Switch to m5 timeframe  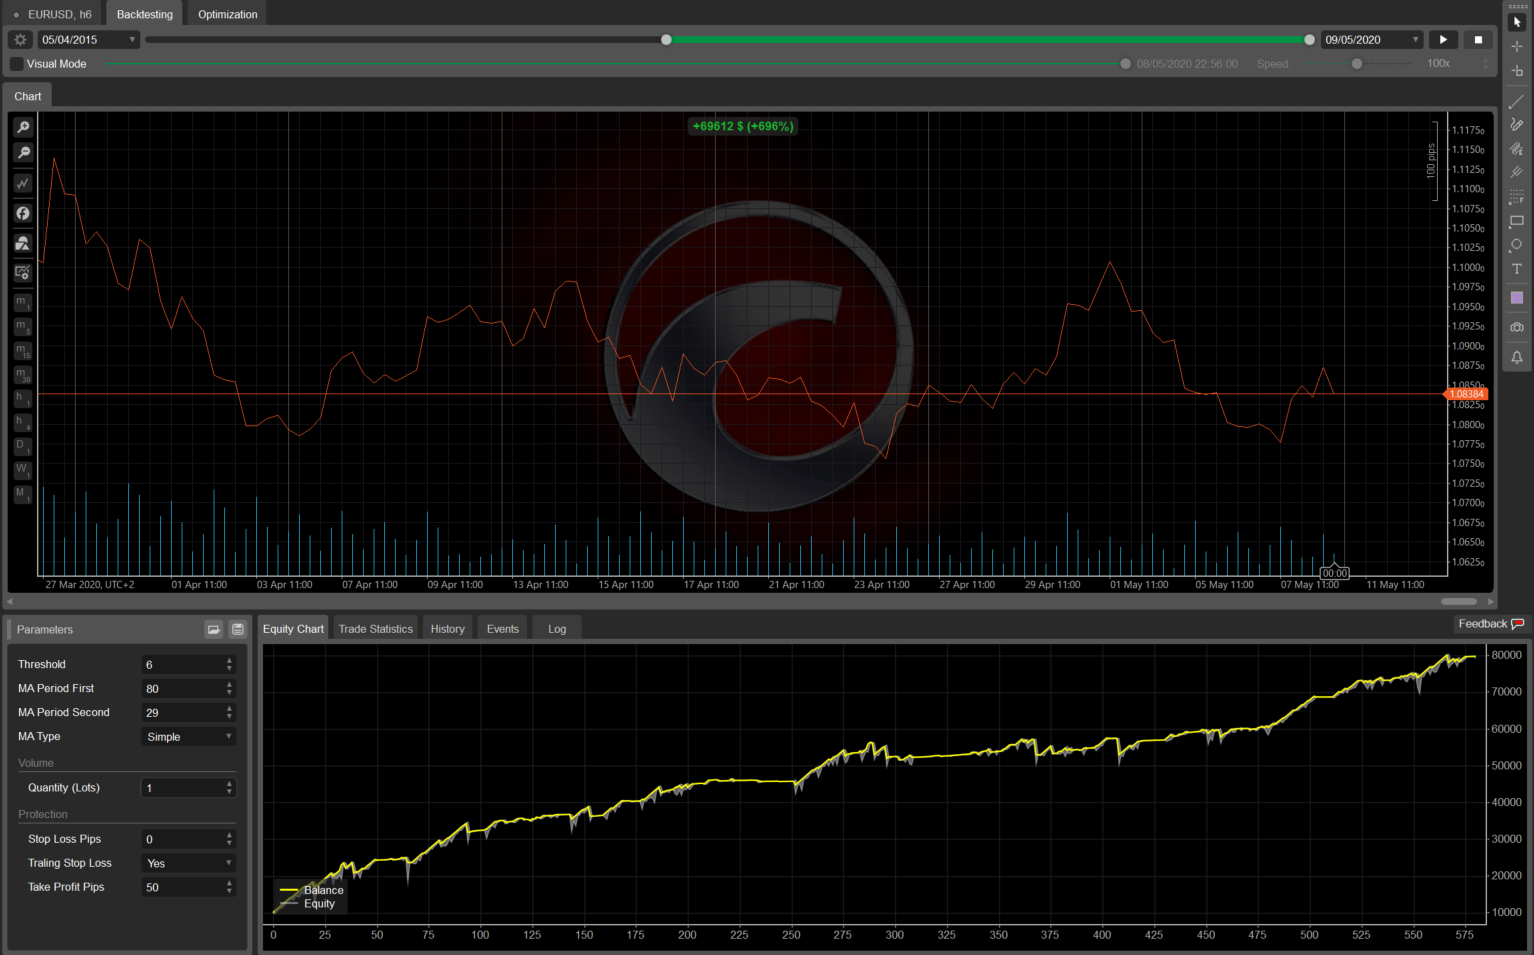22,326
